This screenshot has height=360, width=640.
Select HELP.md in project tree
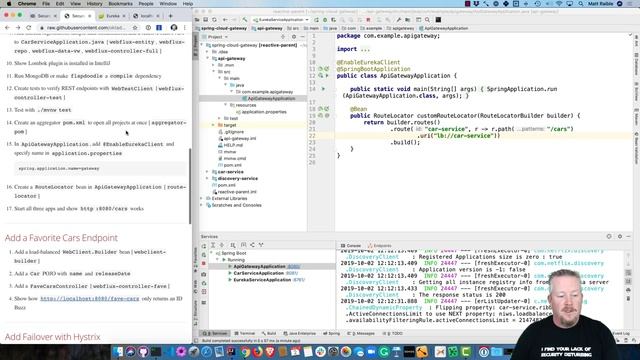pos(230,145)
